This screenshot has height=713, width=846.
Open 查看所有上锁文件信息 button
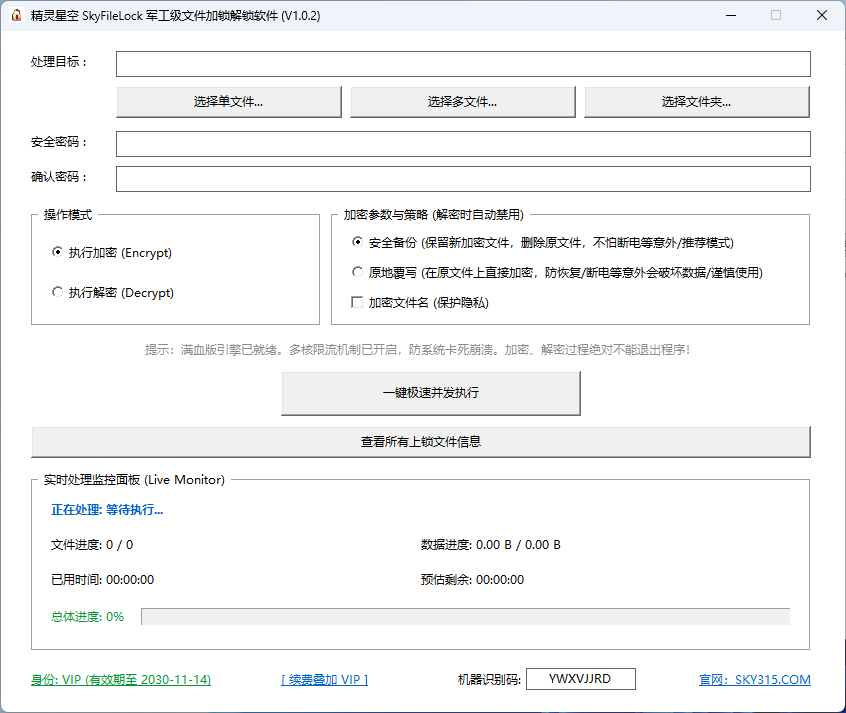[x=421, y=442]
